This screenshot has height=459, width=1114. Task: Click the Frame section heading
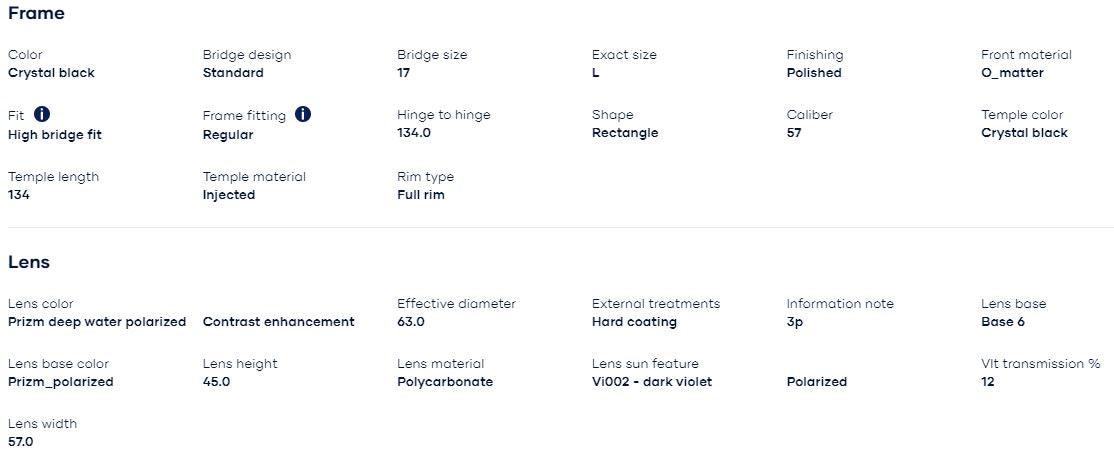pyautogui.click(x=36, y=14)
